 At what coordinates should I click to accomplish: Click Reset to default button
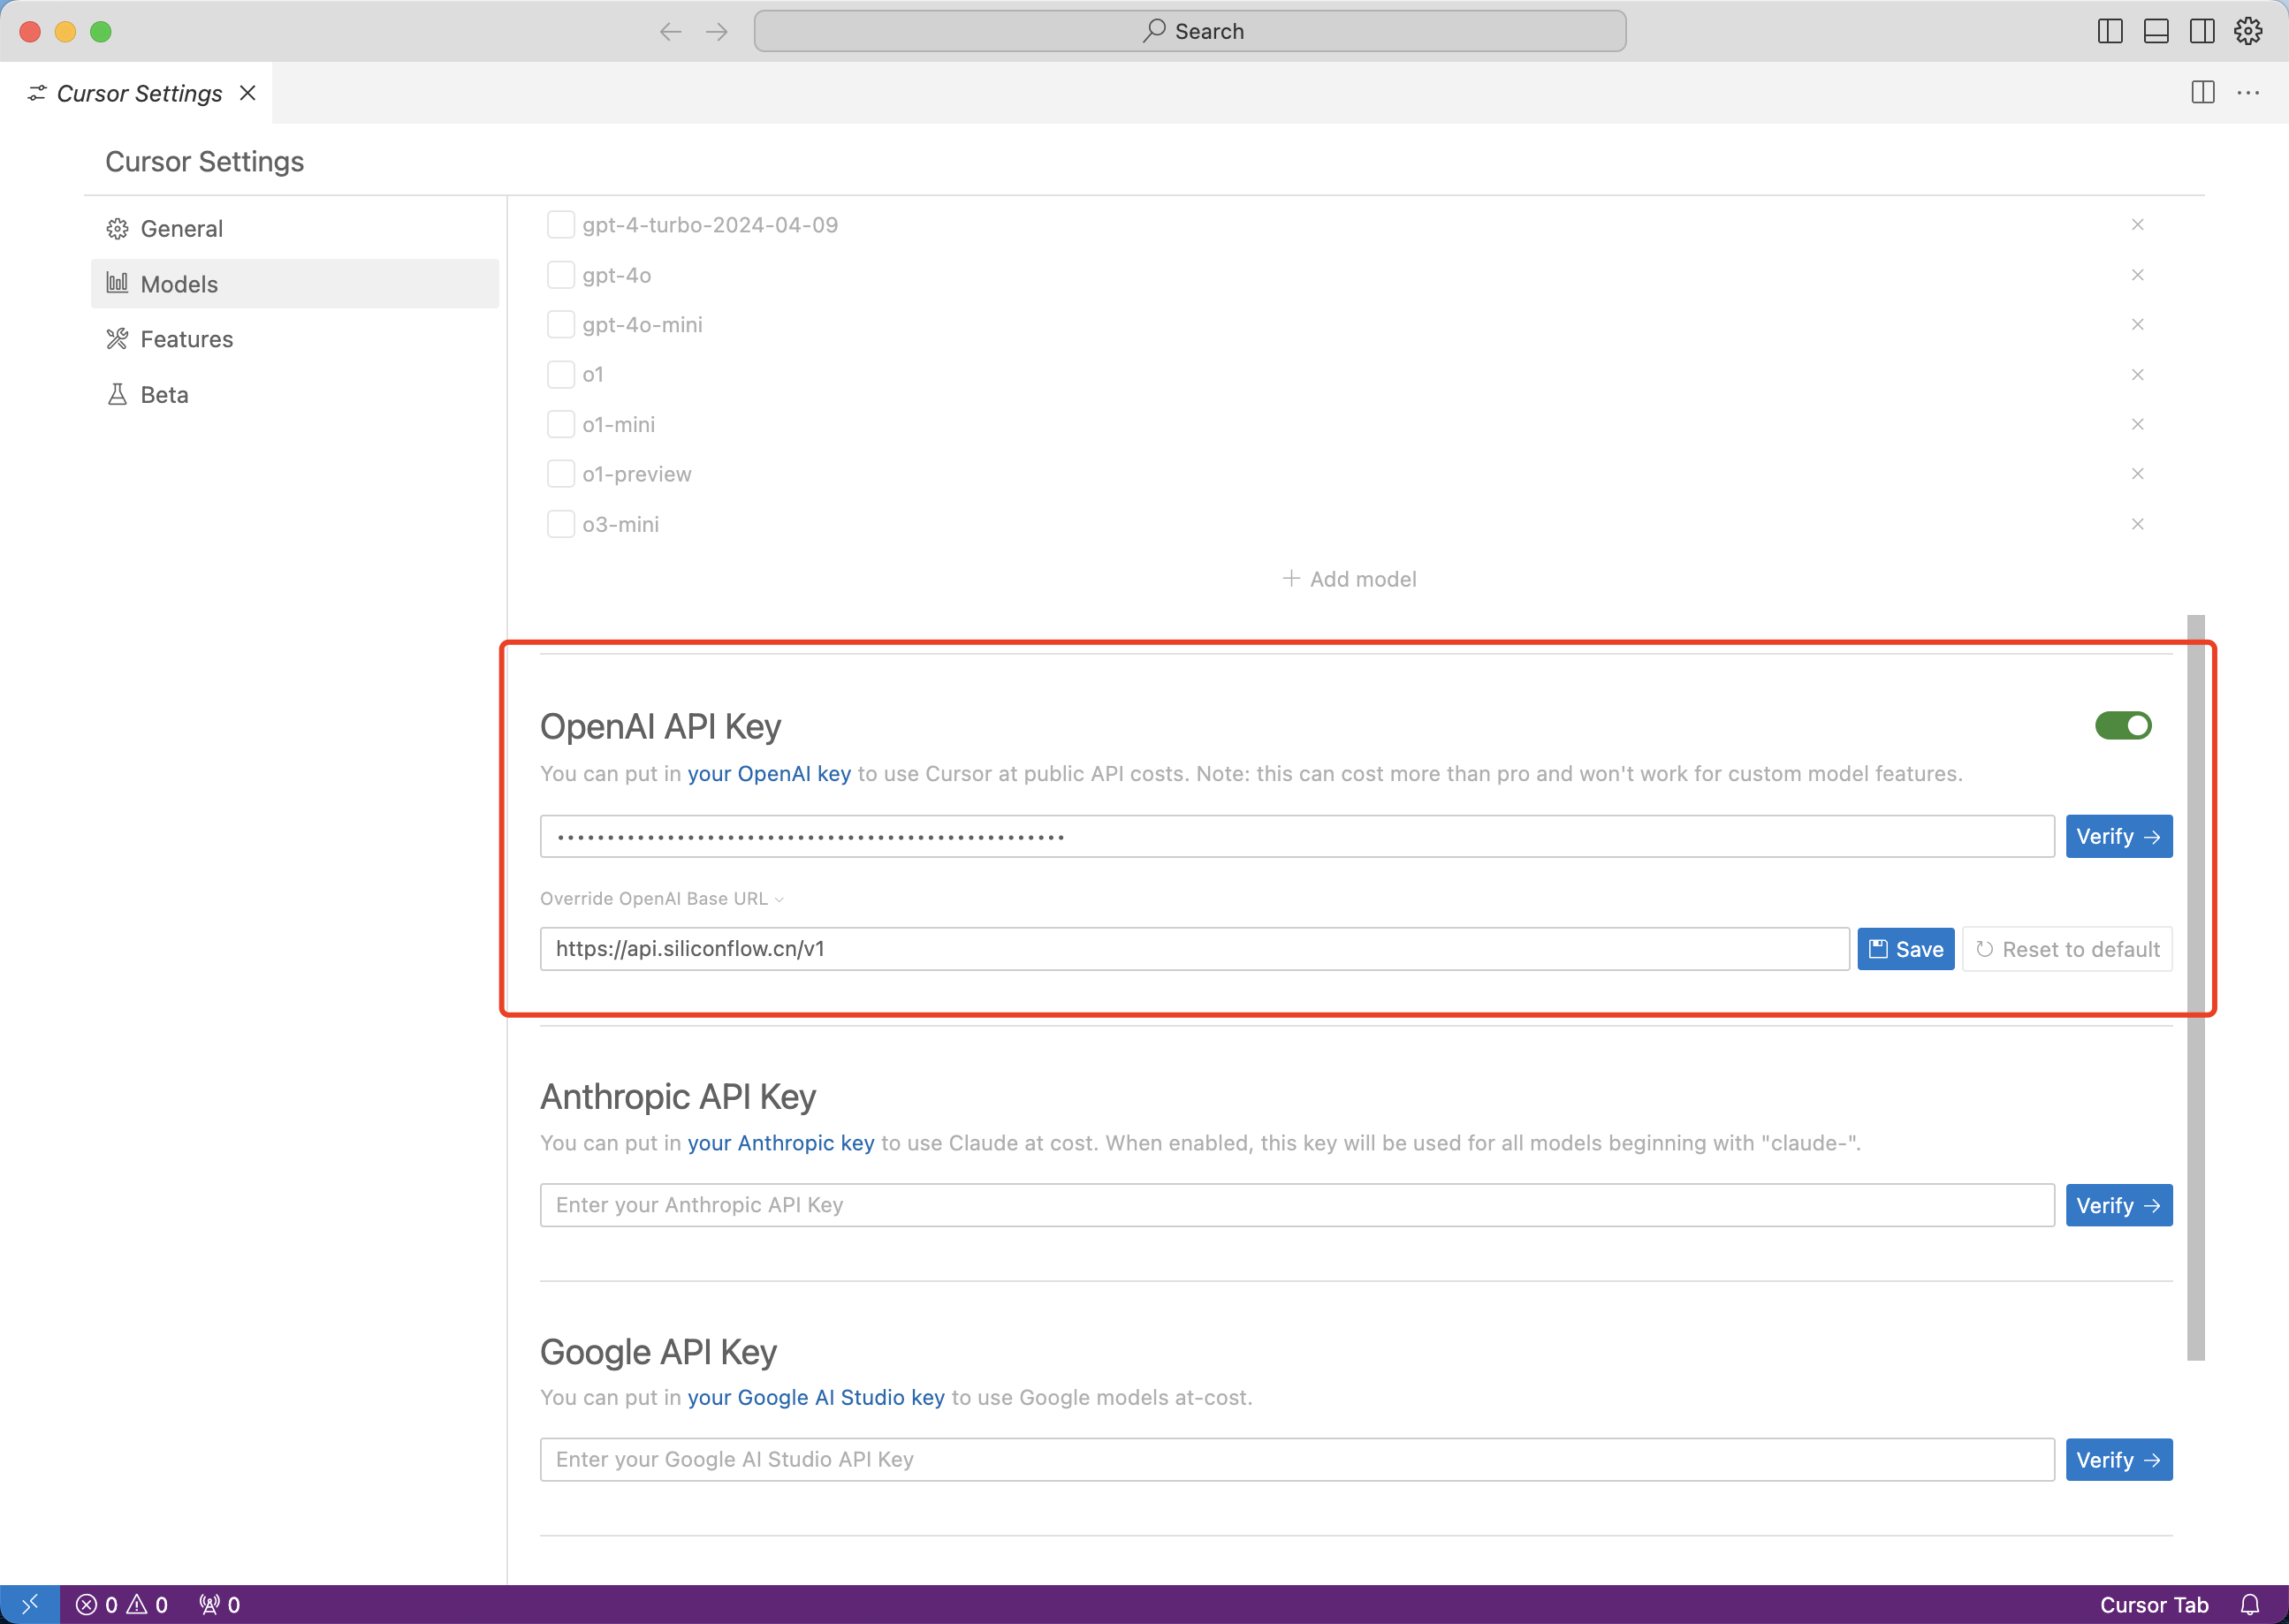(2067, 949)
